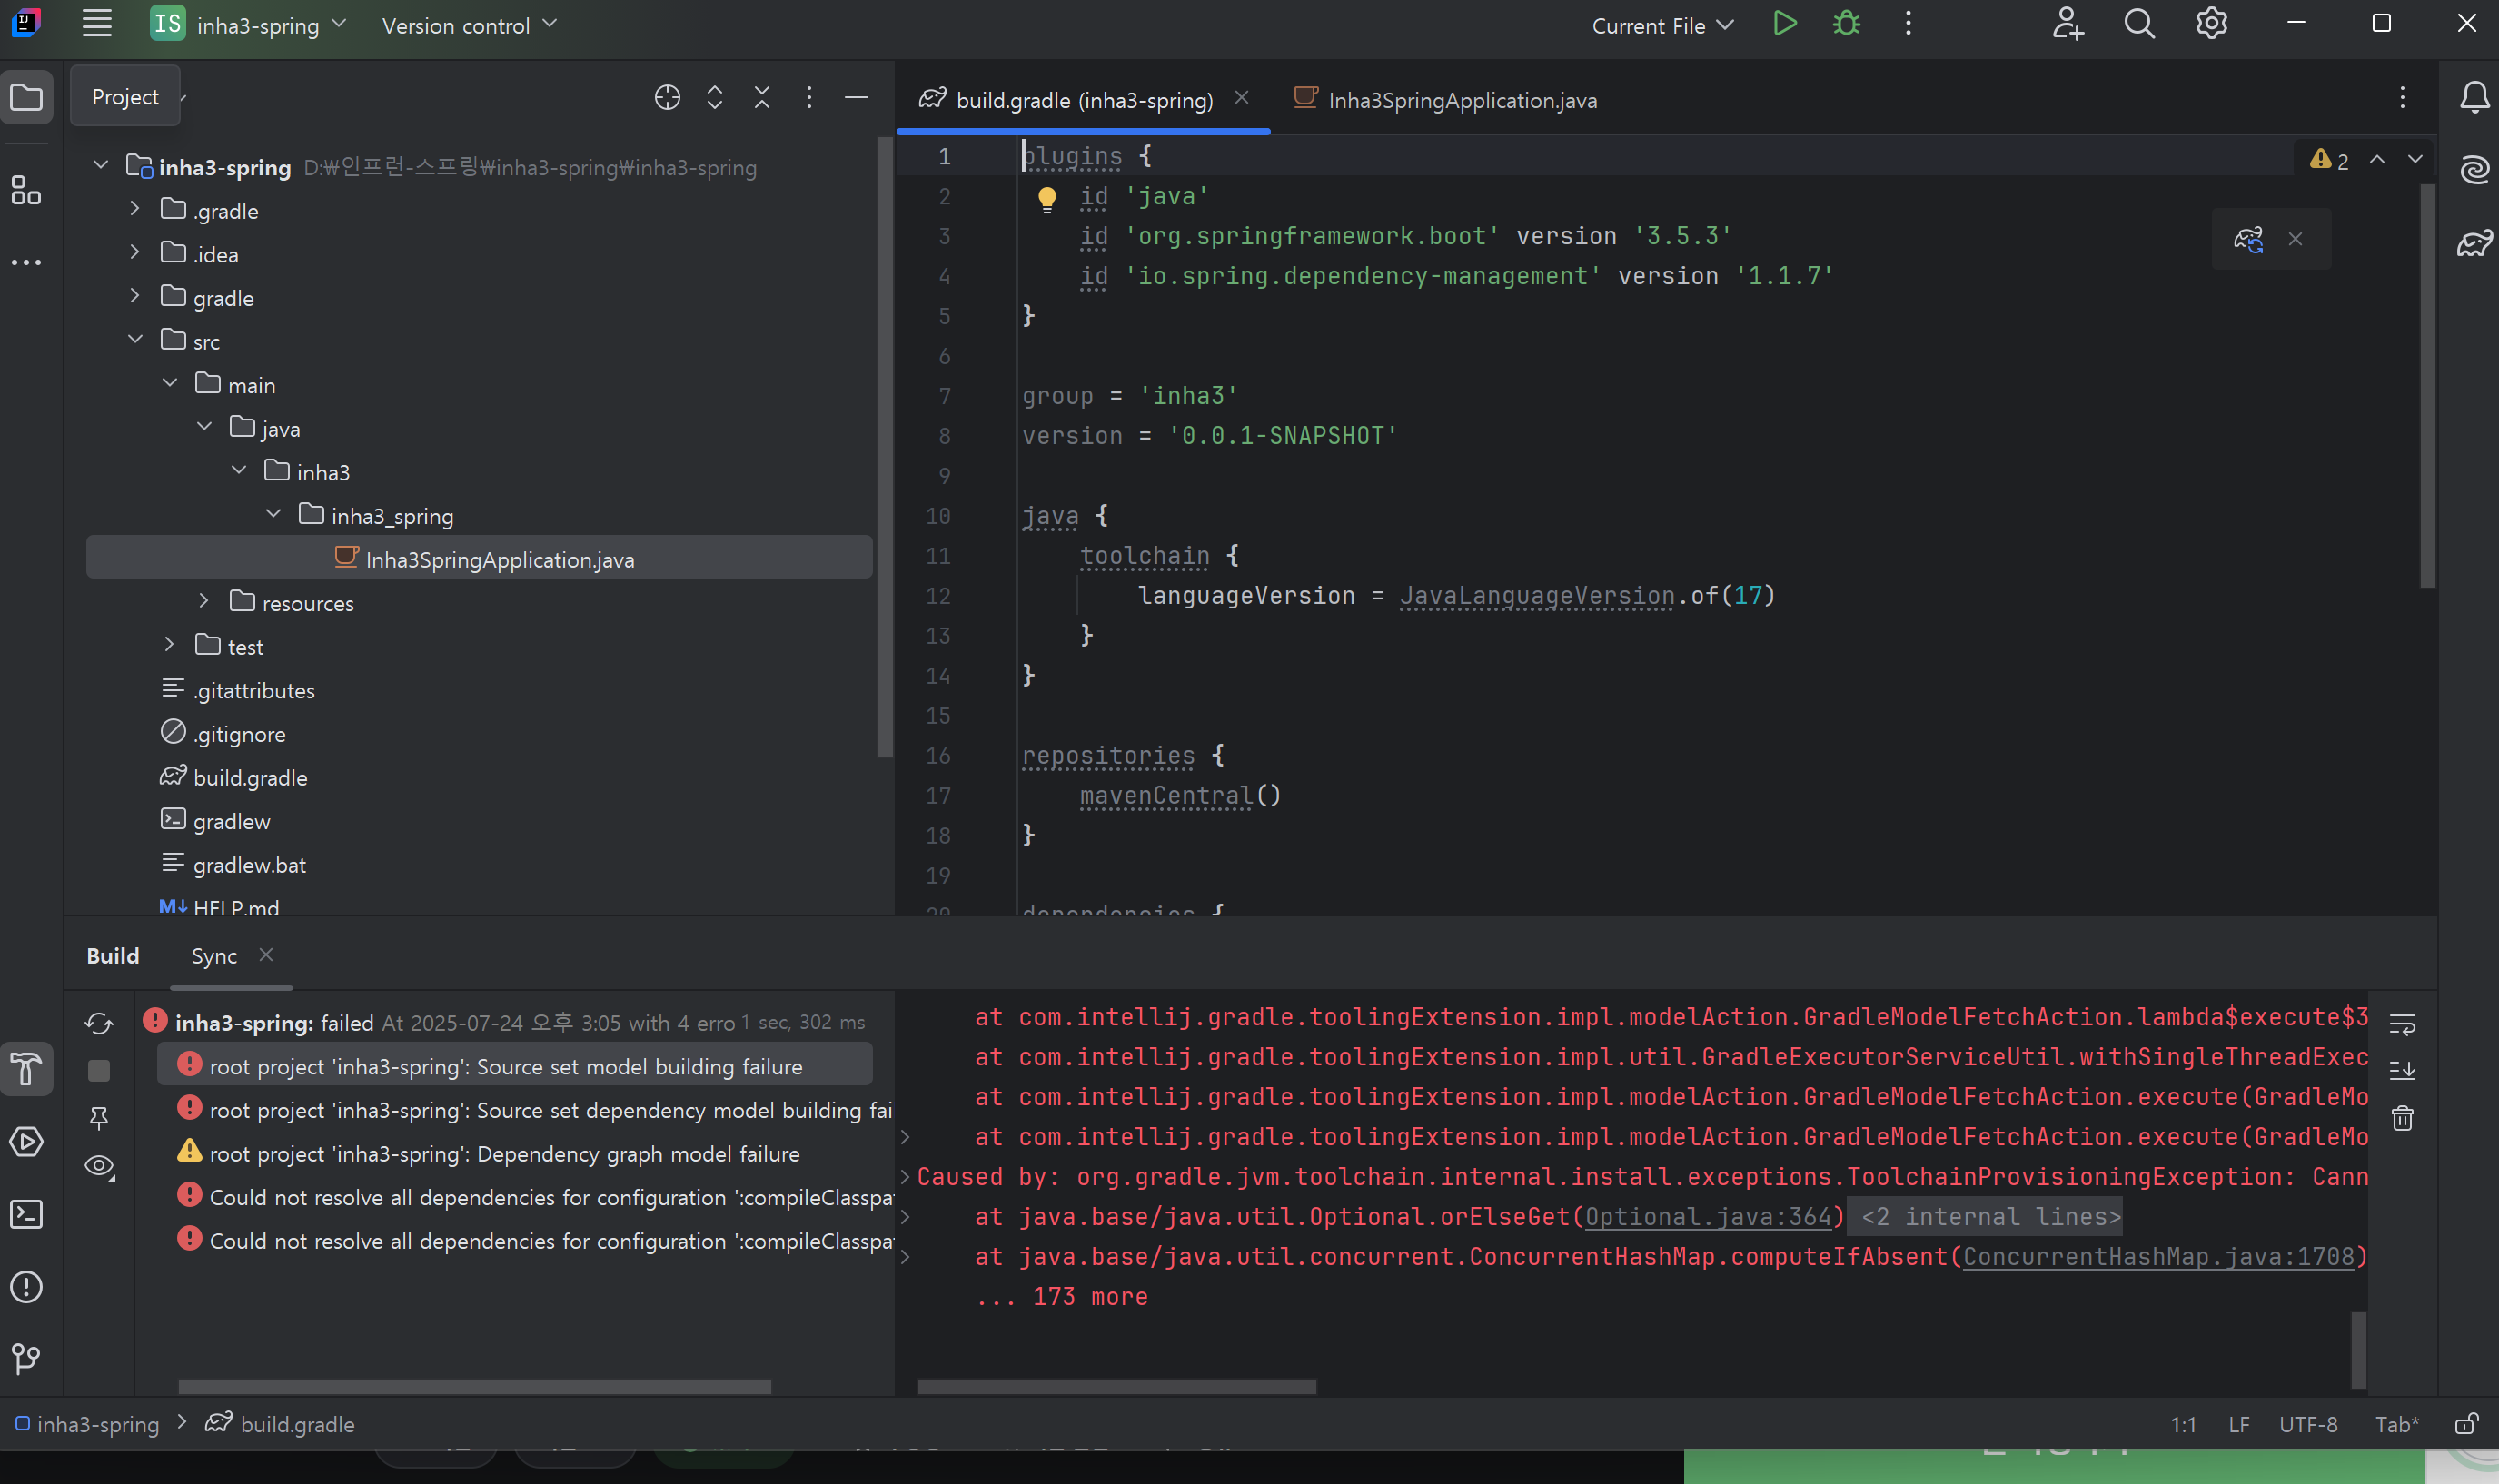Toggle Build view filter eye icon
The width and height of the screenshot is (2499, 1484).
tap(99, 1166)
